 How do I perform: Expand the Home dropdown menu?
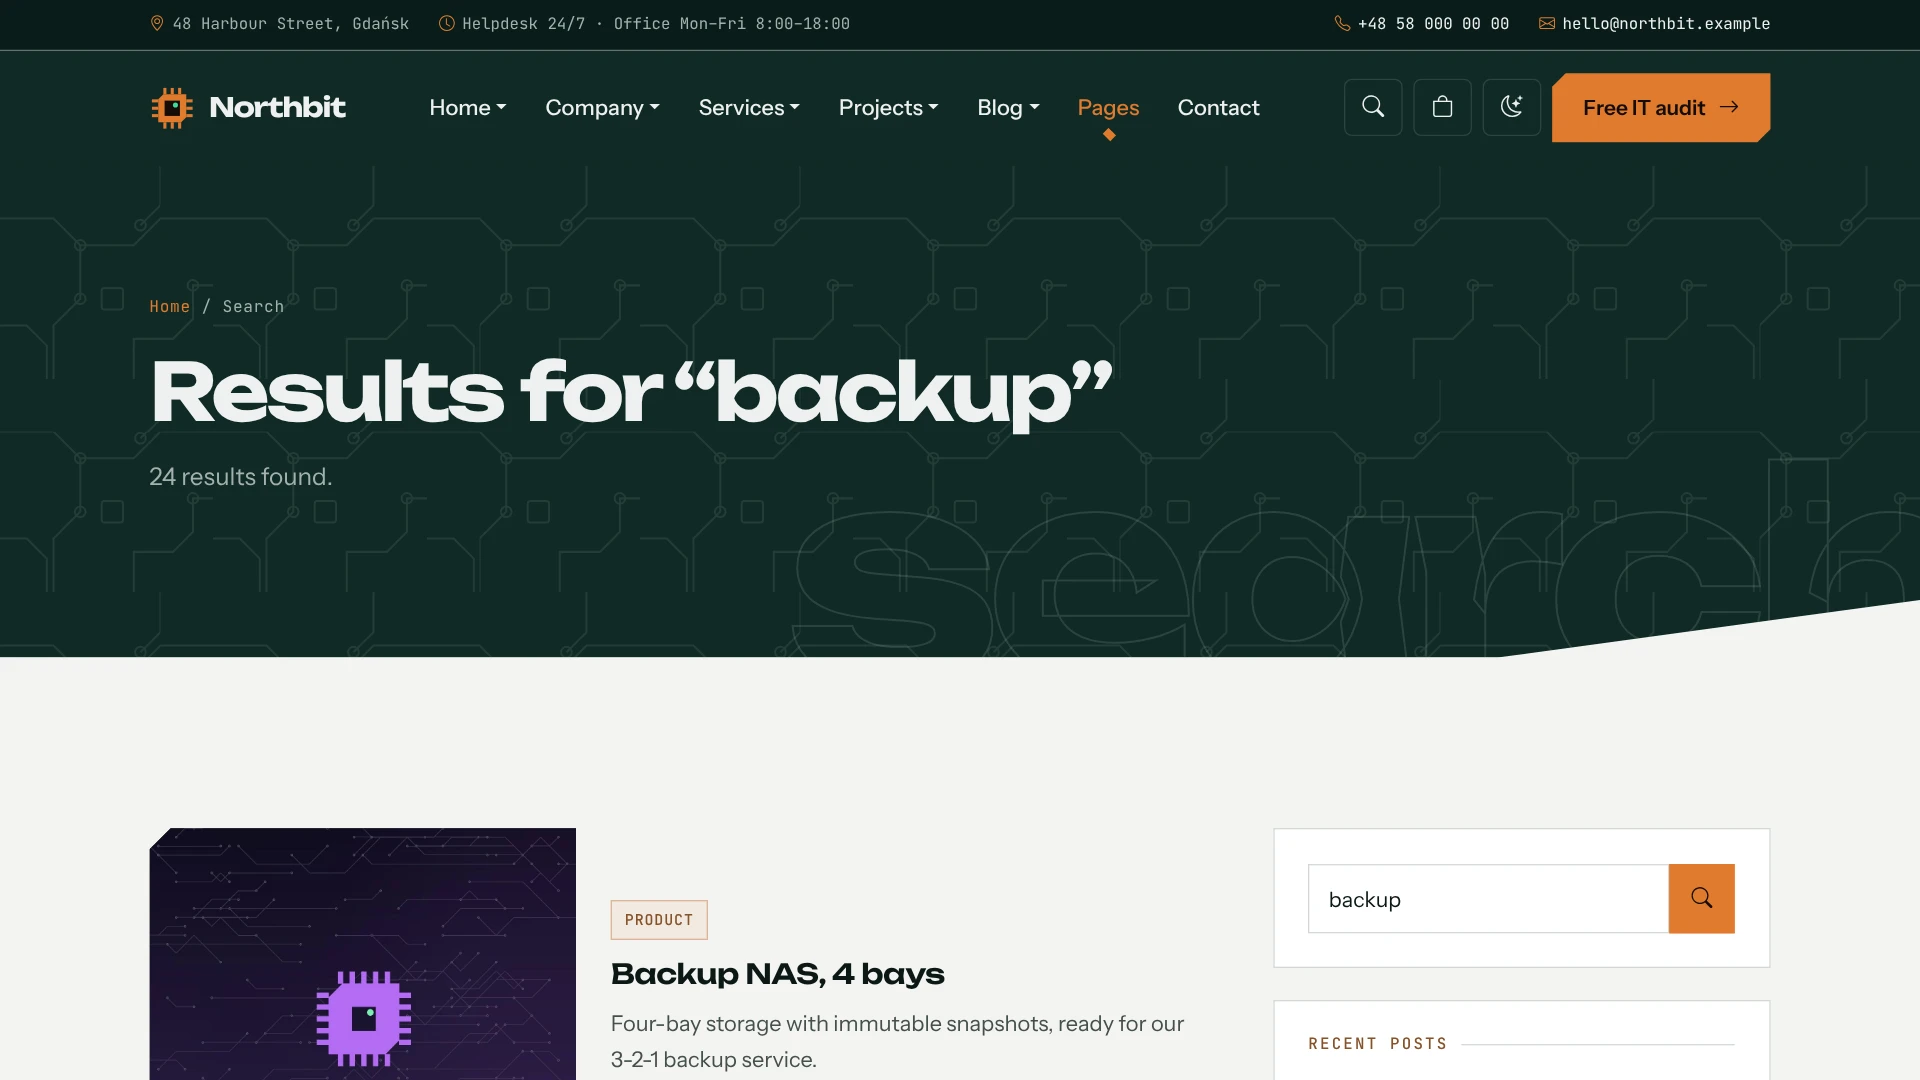tap(468, 107)
